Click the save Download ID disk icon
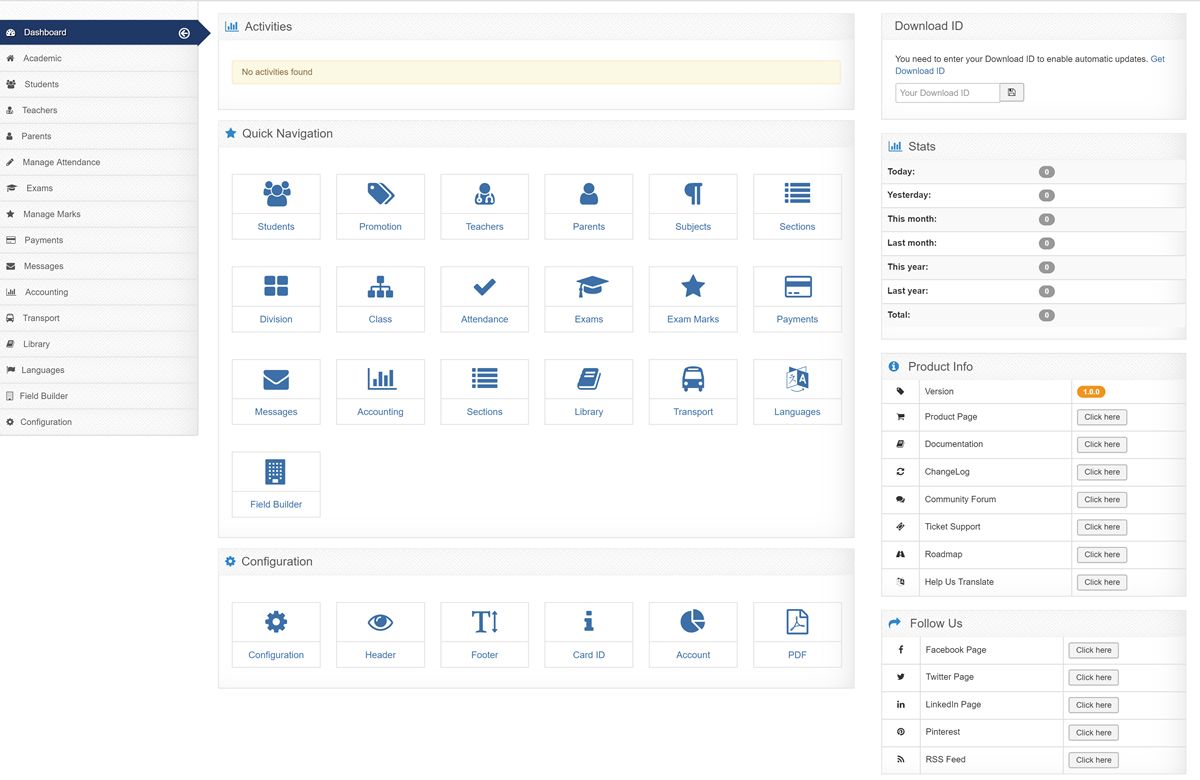The height and width of the screenshot is (780, 1200). 1012,93
